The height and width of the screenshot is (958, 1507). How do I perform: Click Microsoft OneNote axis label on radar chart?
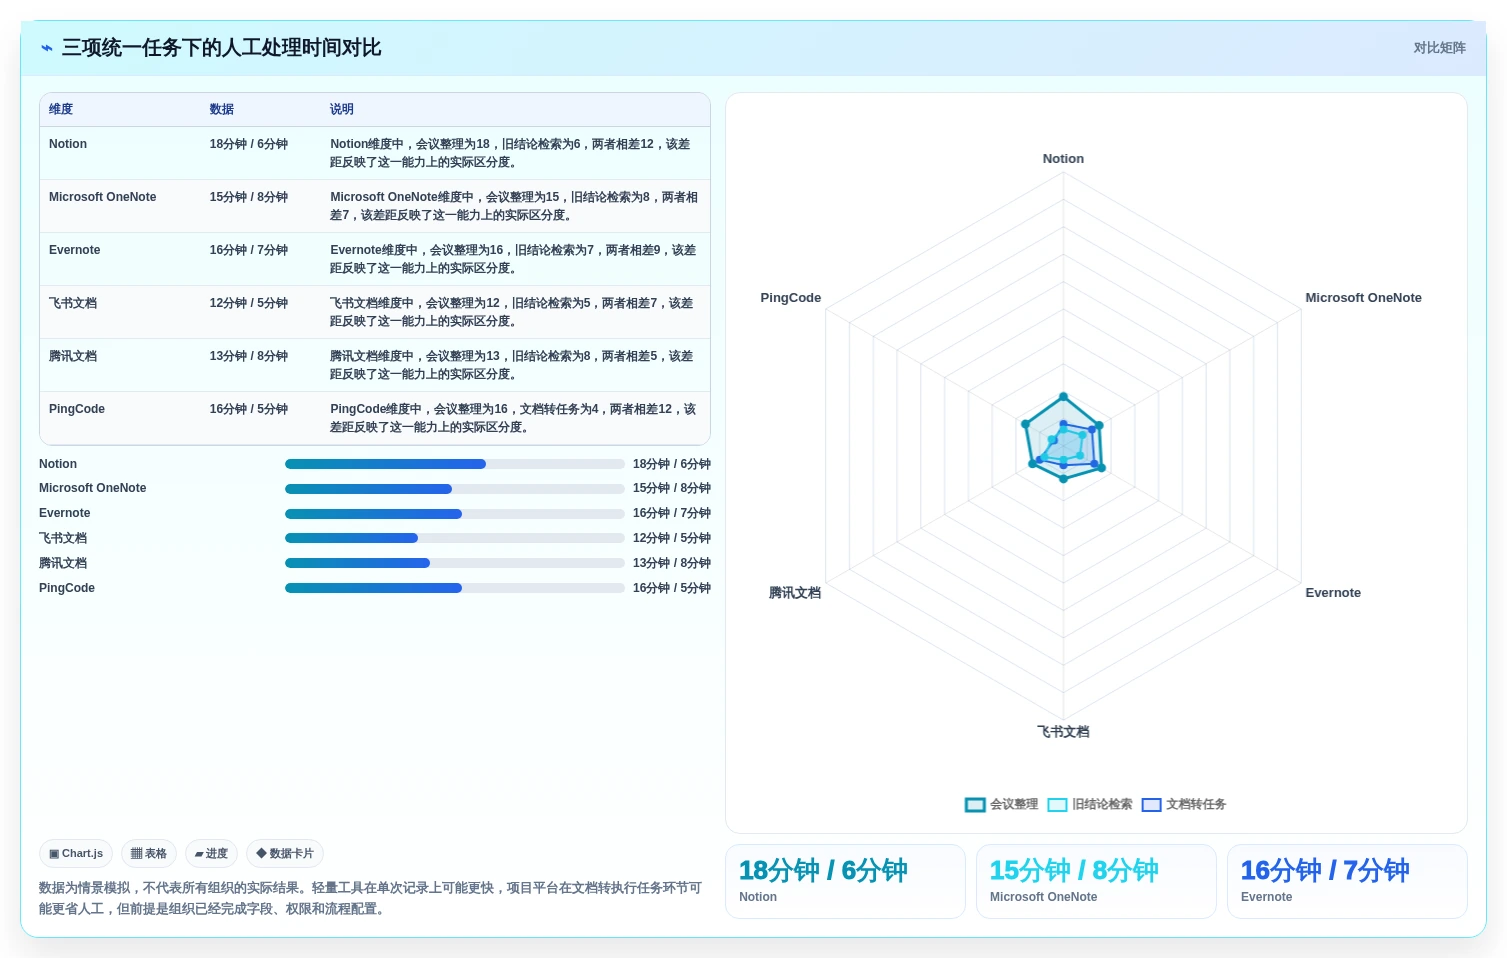[1363, 298]
